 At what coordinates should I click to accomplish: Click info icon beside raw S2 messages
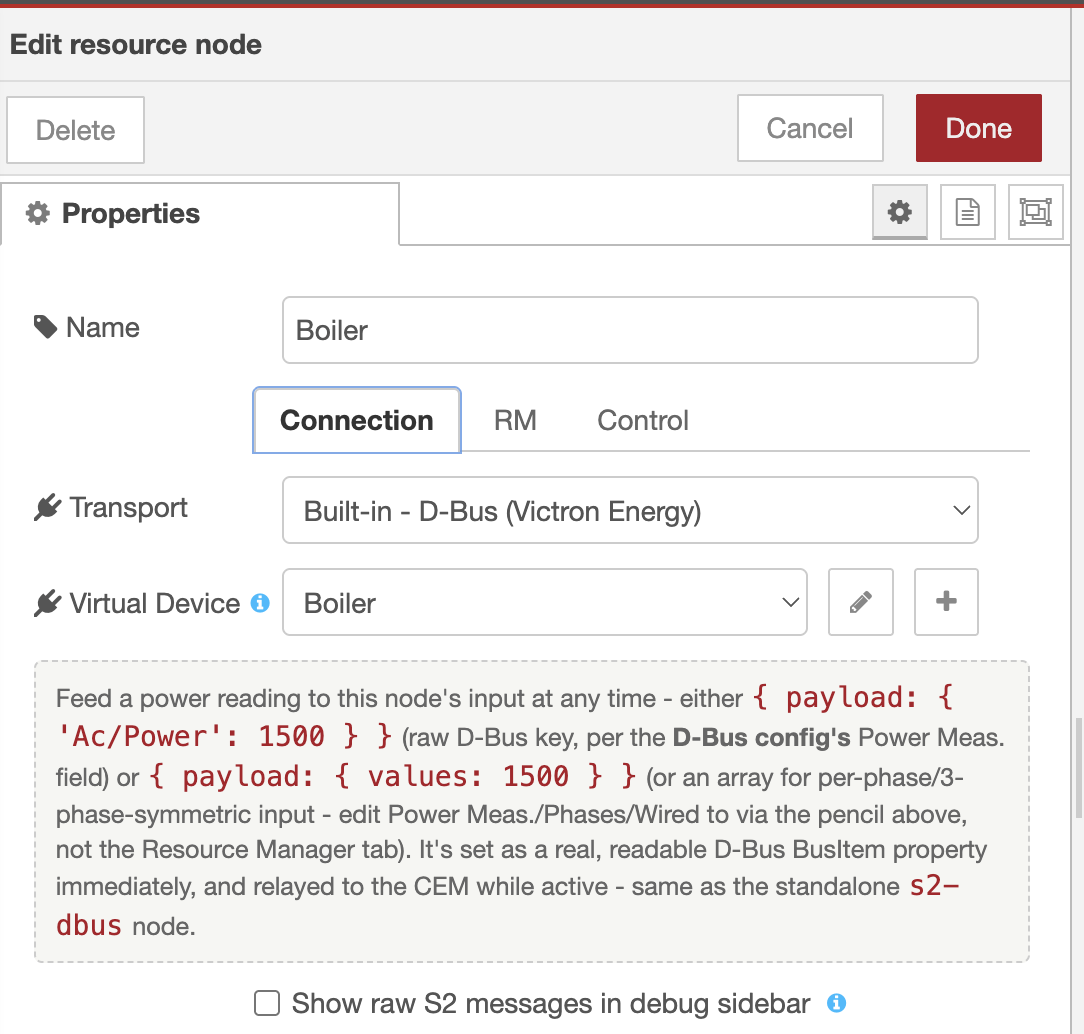pos(837,1003)
